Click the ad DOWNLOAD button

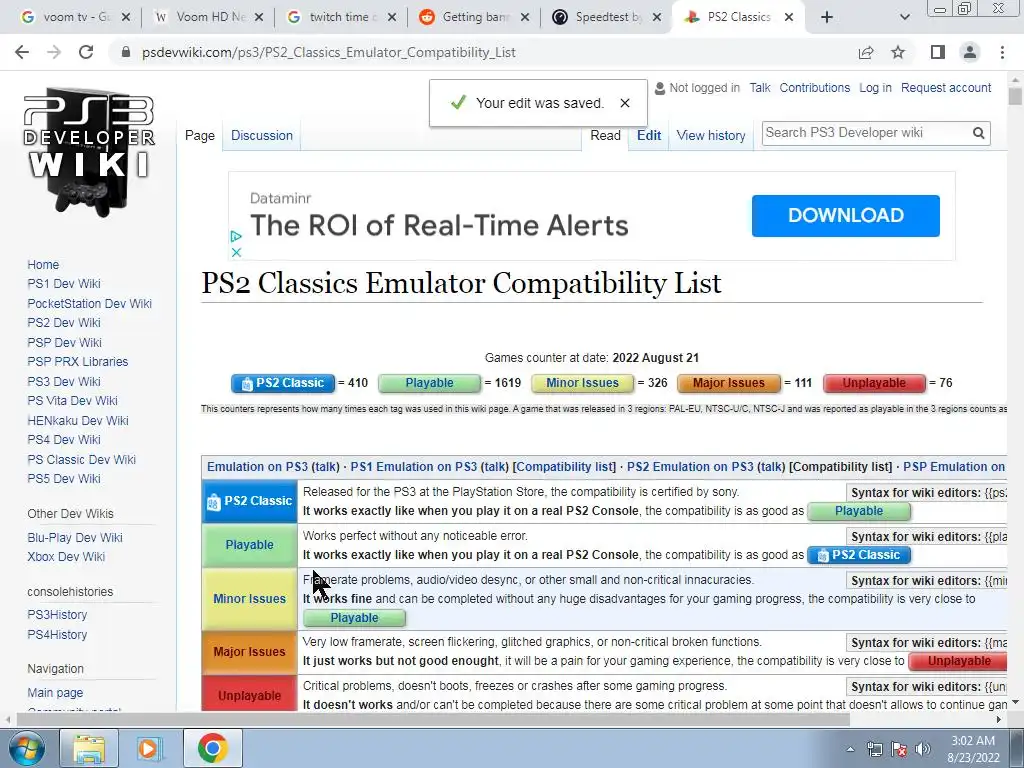click(846, 216)
